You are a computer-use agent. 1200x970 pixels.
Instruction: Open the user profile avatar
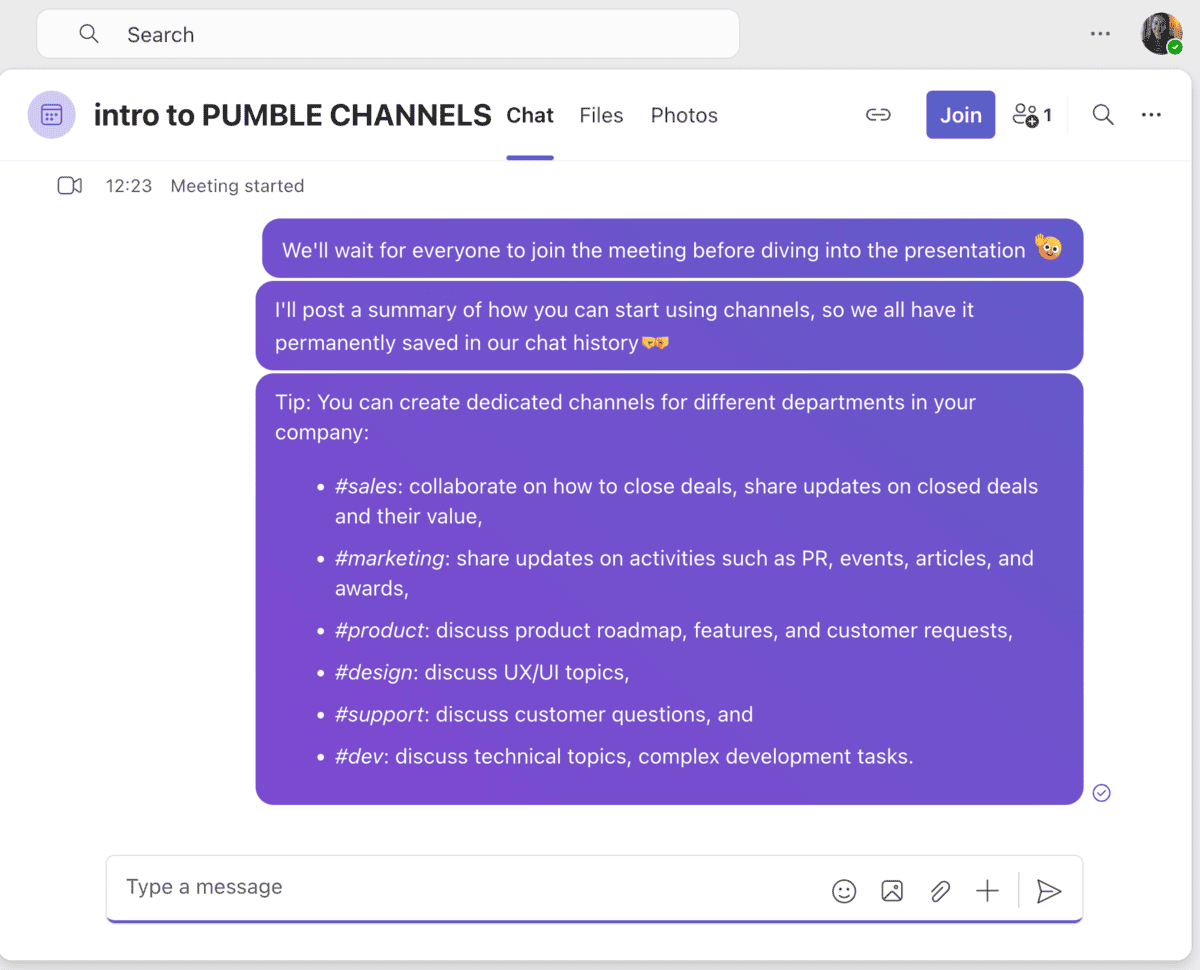point(1162,34)
